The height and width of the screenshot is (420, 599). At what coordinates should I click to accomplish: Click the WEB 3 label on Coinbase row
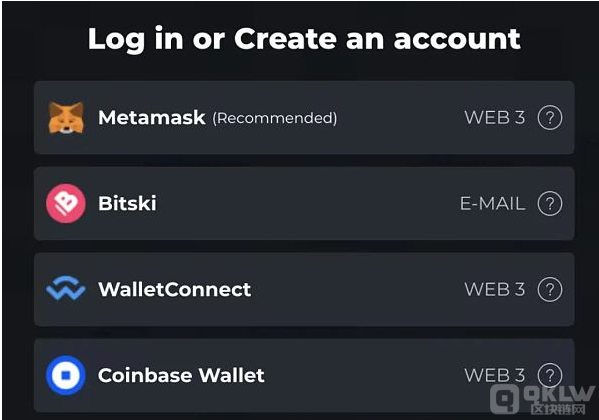[495, 375]
